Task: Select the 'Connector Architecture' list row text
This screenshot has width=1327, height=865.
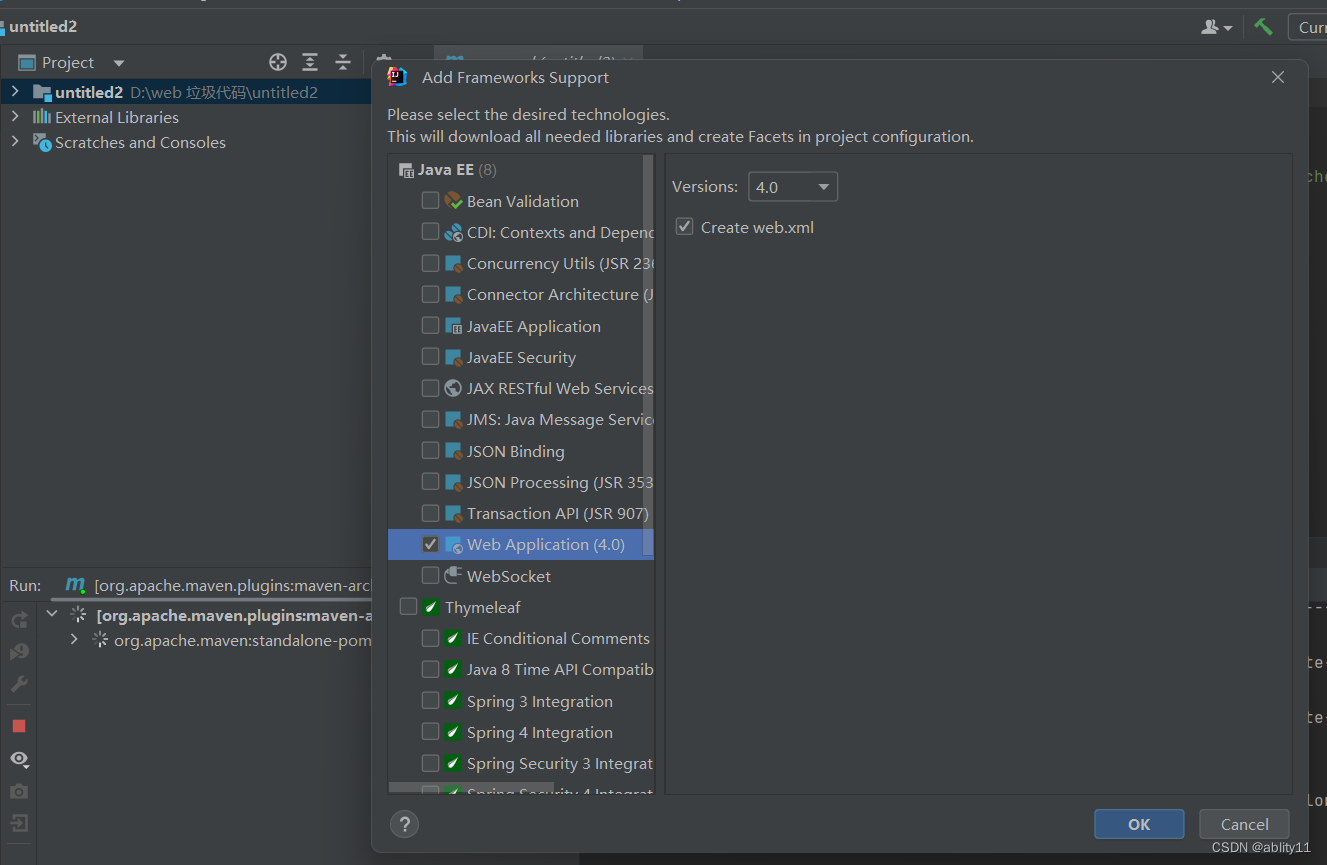Action: [x=560, y=294]
